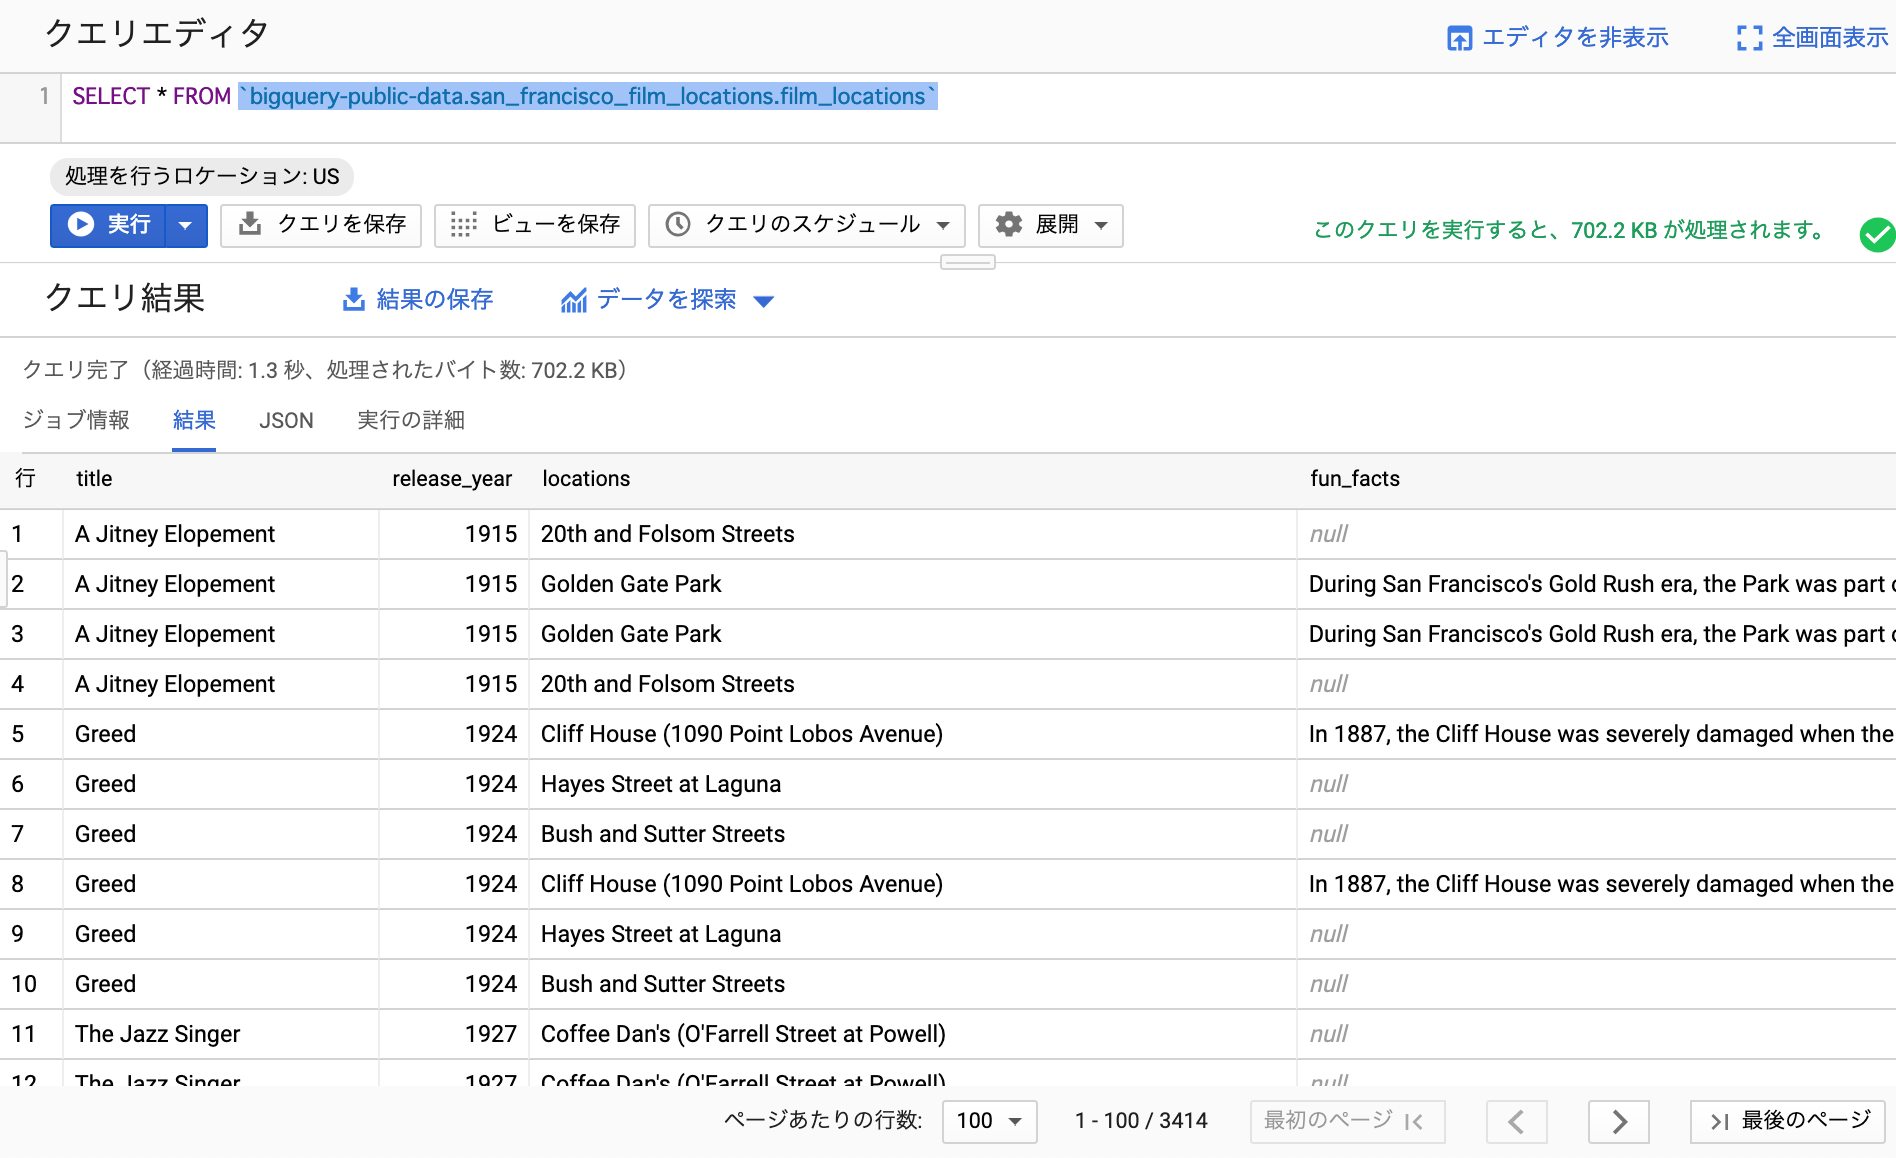
Task: Switch to the JSON tab
Action: click(x=286, y=420)
